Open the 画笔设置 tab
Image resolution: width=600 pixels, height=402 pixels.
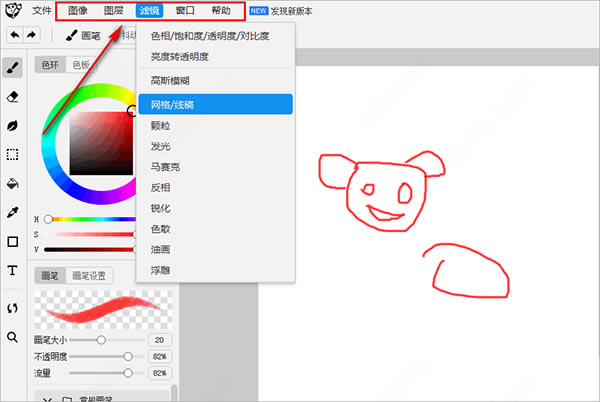coord(91,276)
